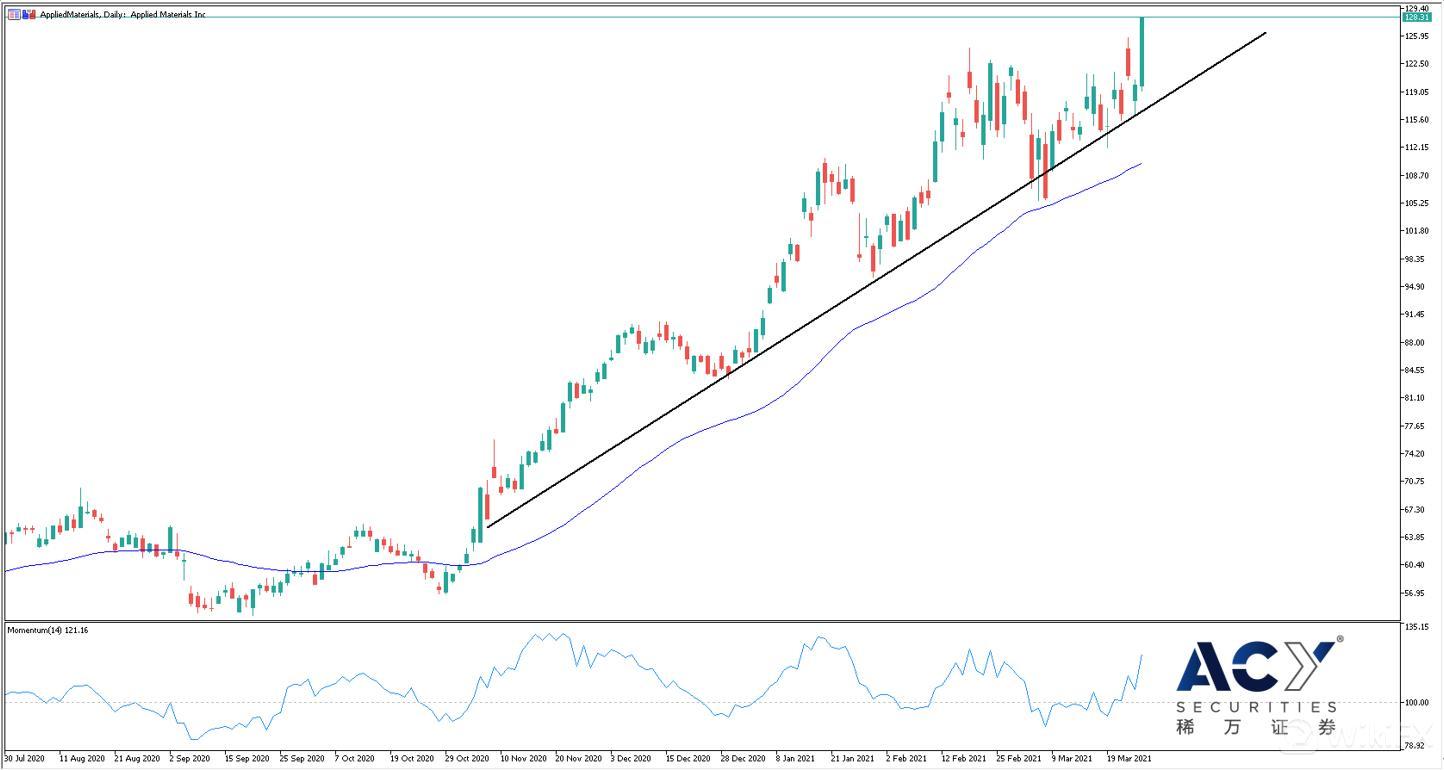Click the 125.95 price scale label
The height and width of the screenshot is (770, 1444).
point(1416,37)
